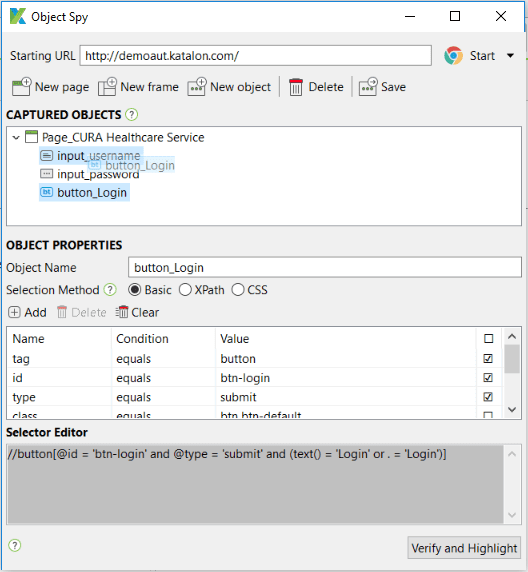Image resolution: width=528 pixels, height=572 pixels.
Task: Click the properties table scrollbar thumb
Action: pos(512,359)
